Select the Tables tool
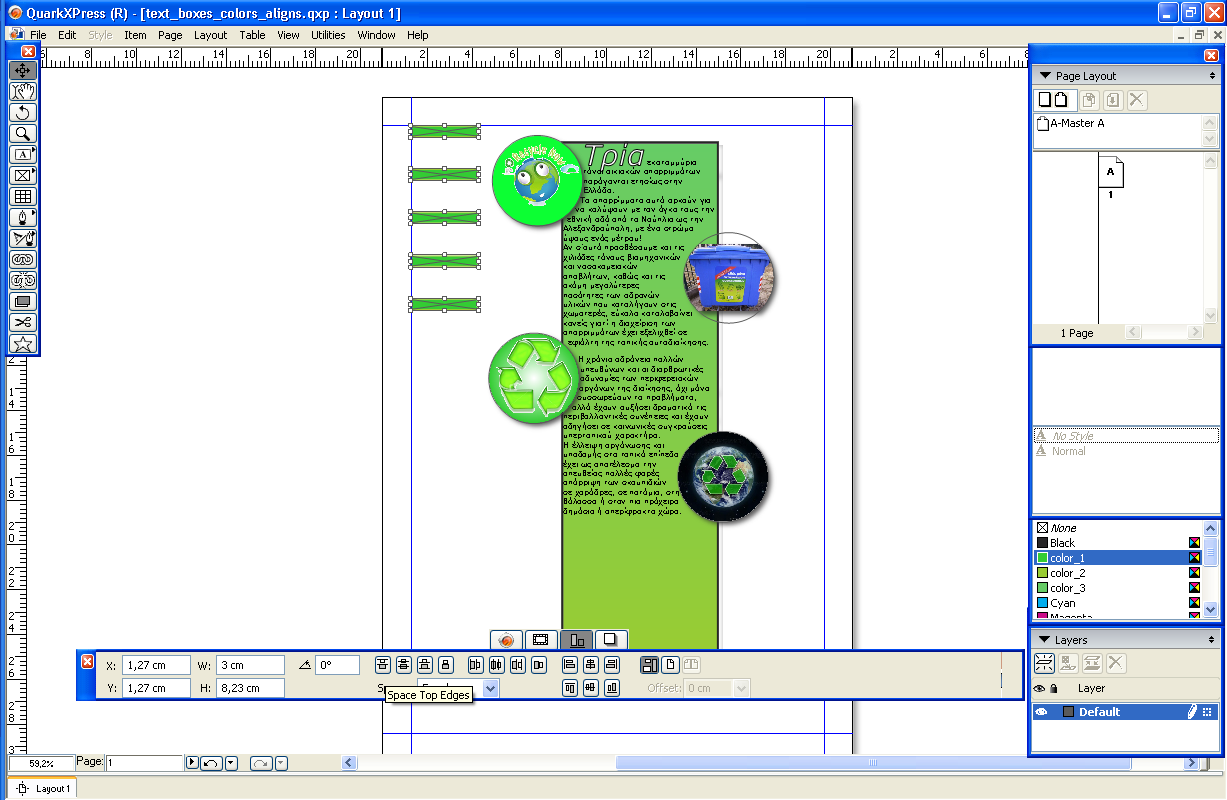 click(x=23, y=196)
